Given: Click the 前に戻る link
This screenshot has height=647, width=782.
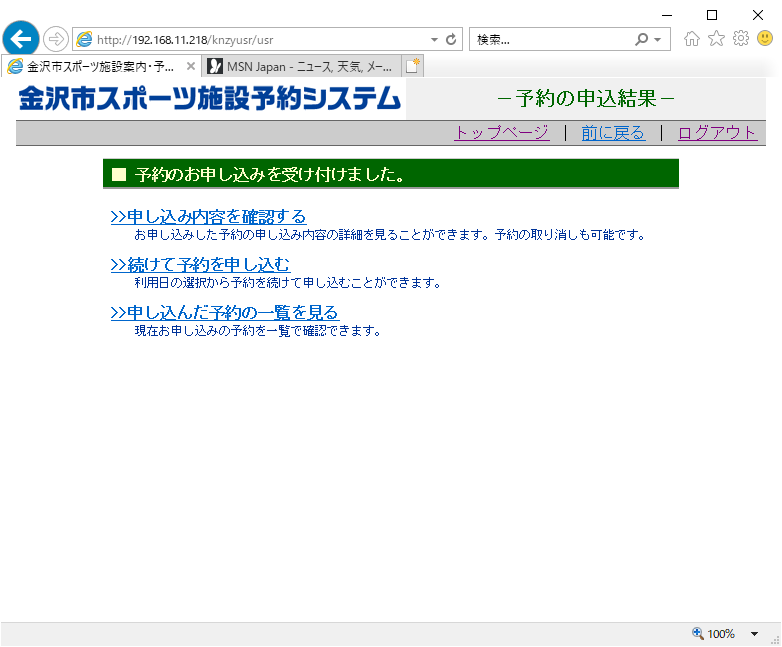Looking at the screenshot, I should pos(613,133).
